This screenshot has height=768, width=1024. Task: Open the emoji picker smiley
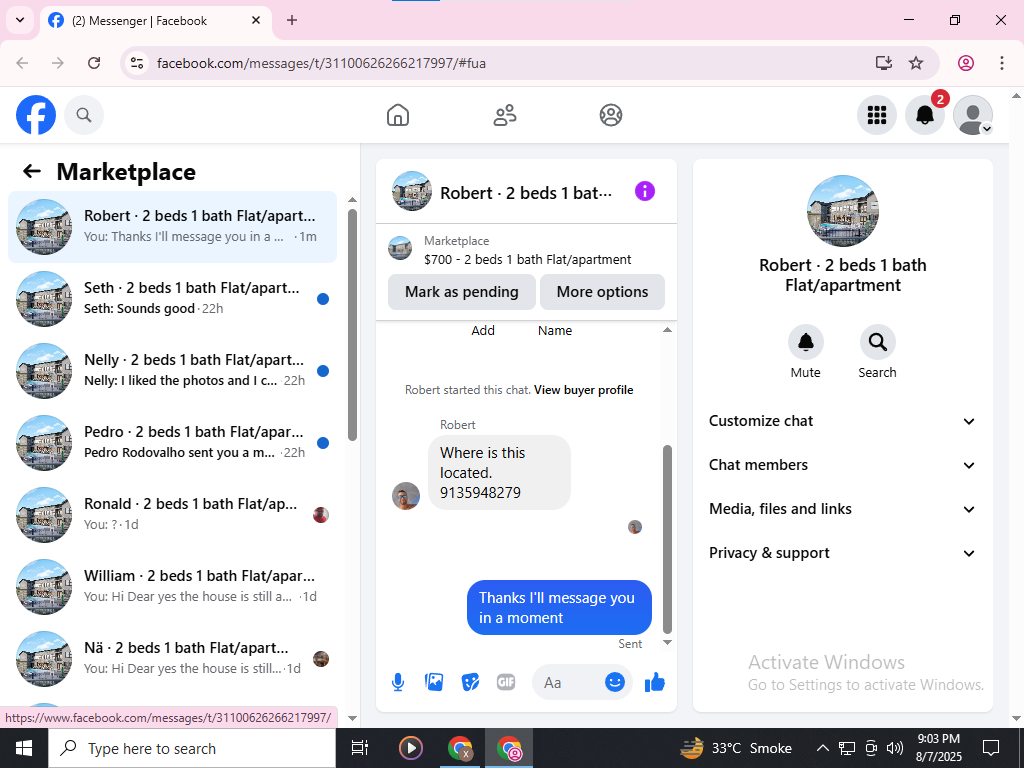615,682
